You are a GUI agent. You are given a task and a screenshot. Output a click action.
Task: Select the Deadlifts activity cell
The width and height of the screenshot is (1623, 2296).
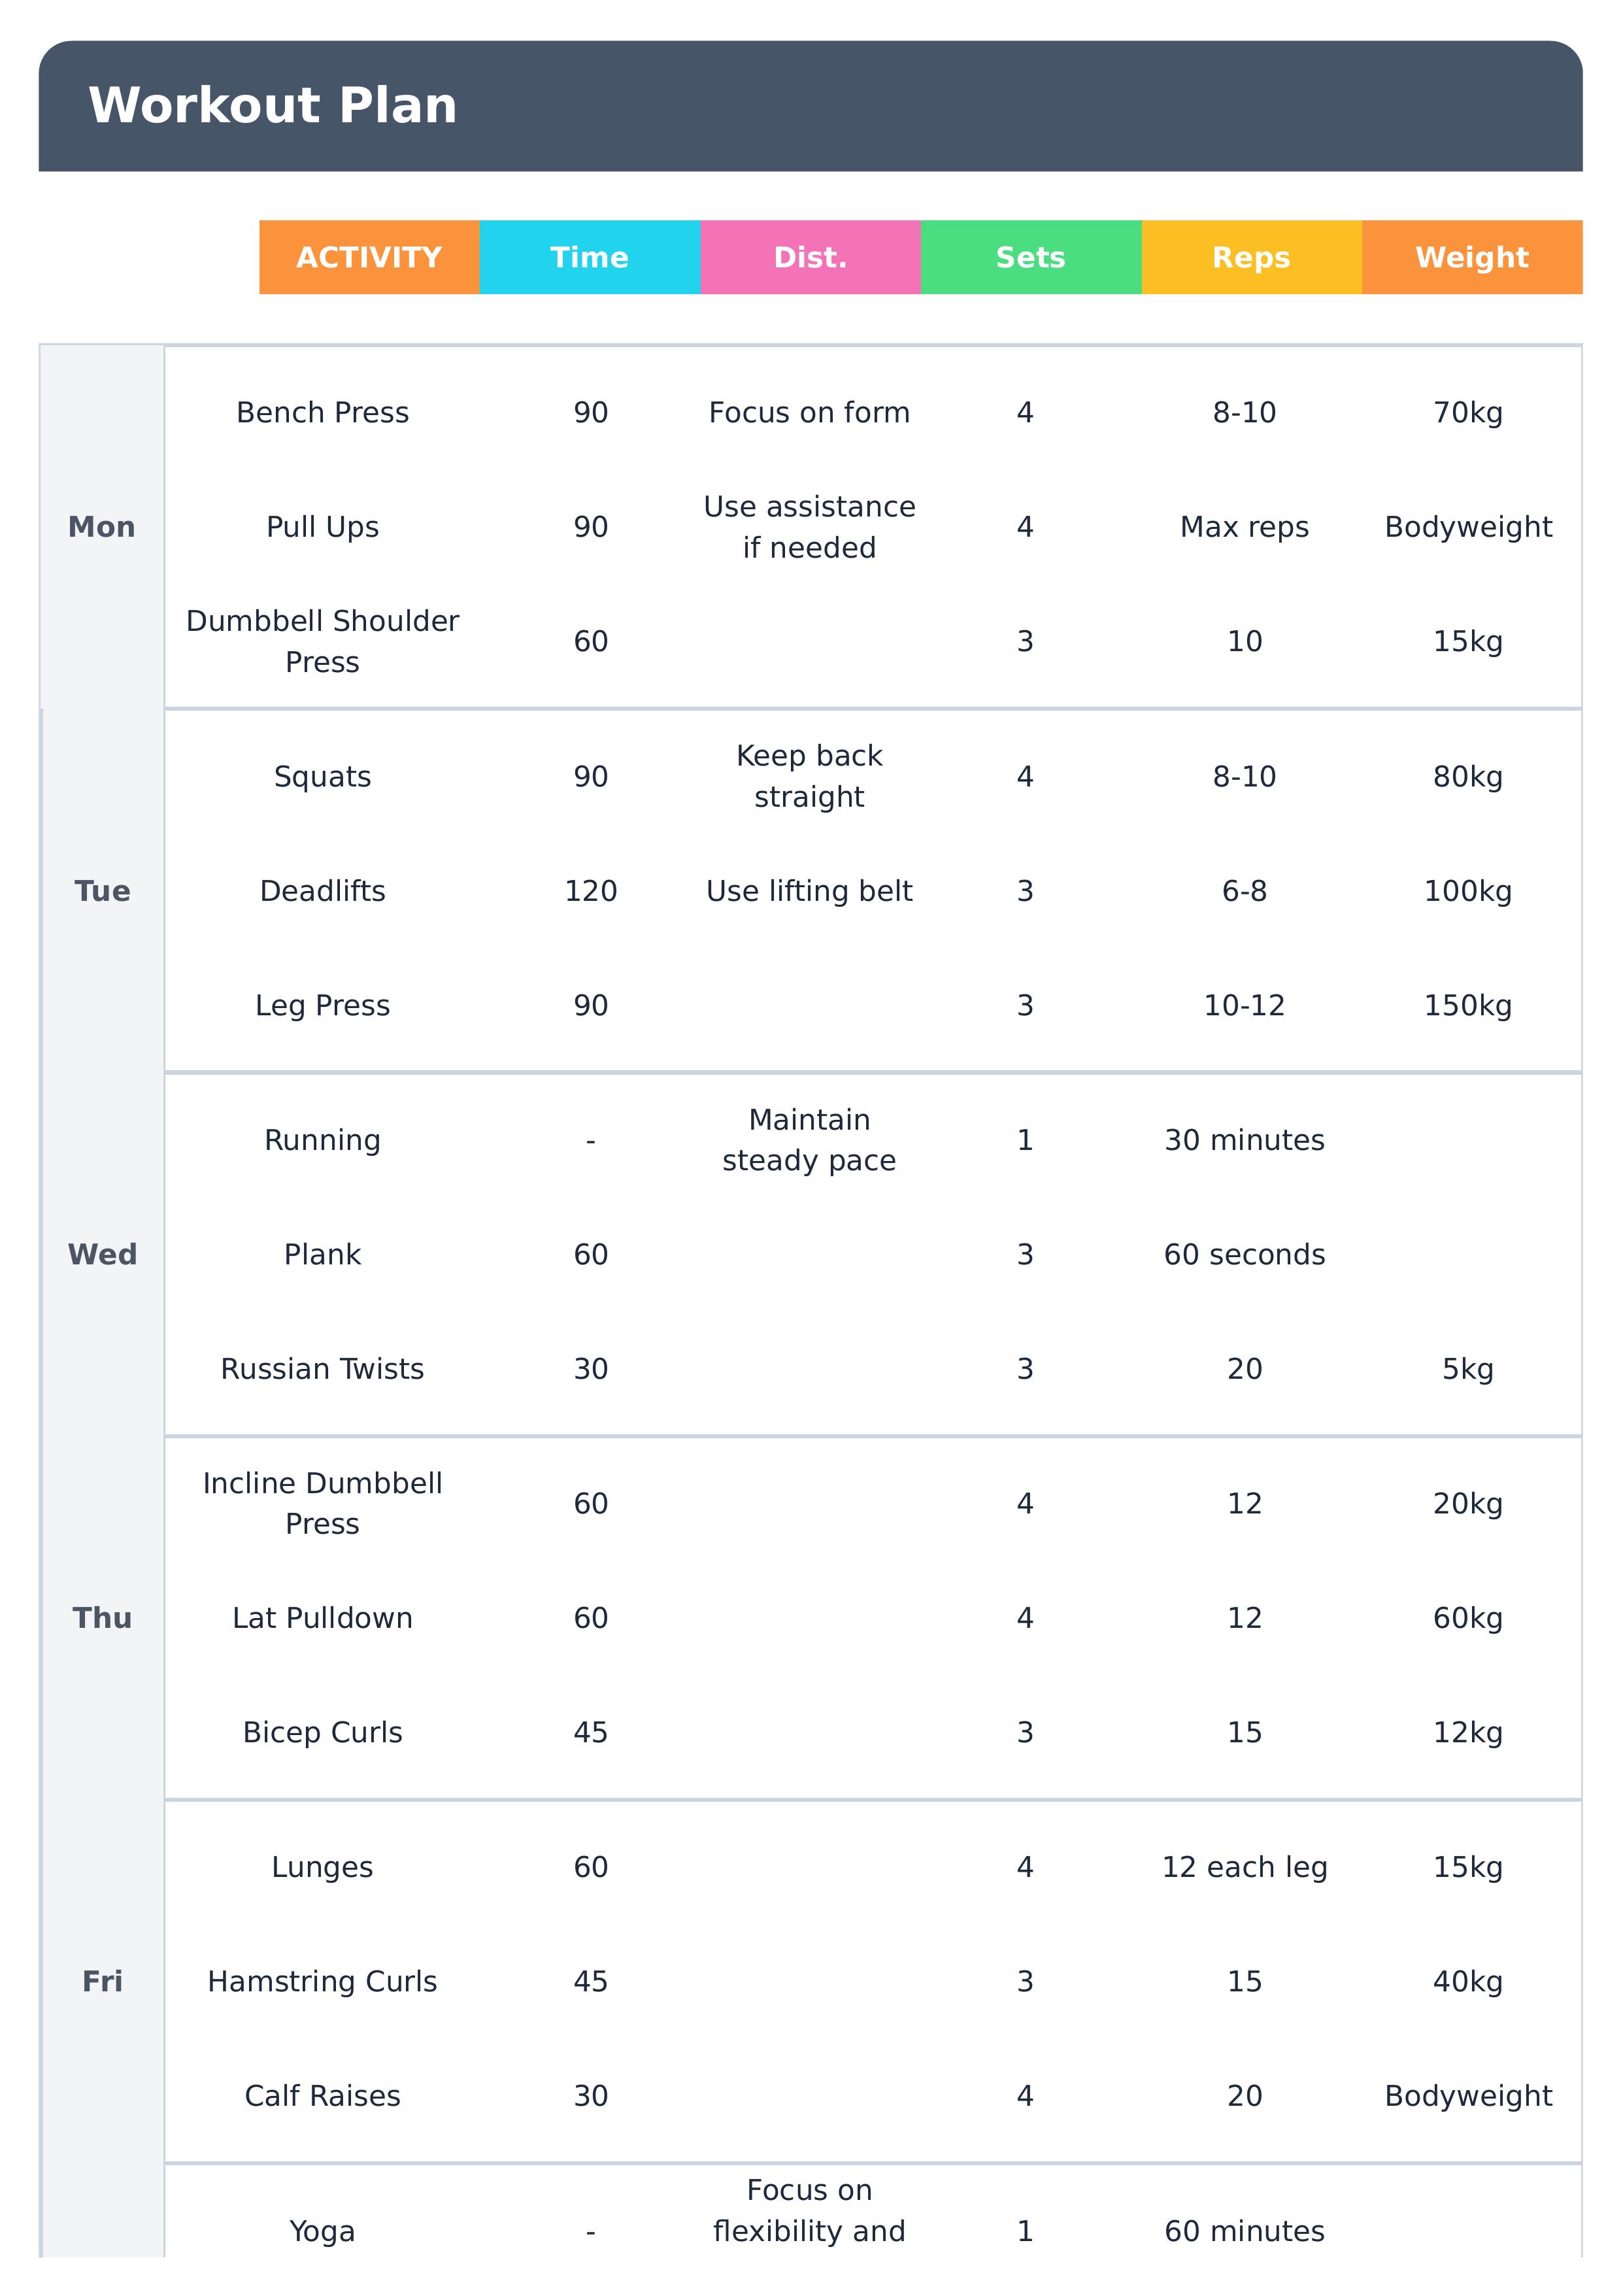322,891
